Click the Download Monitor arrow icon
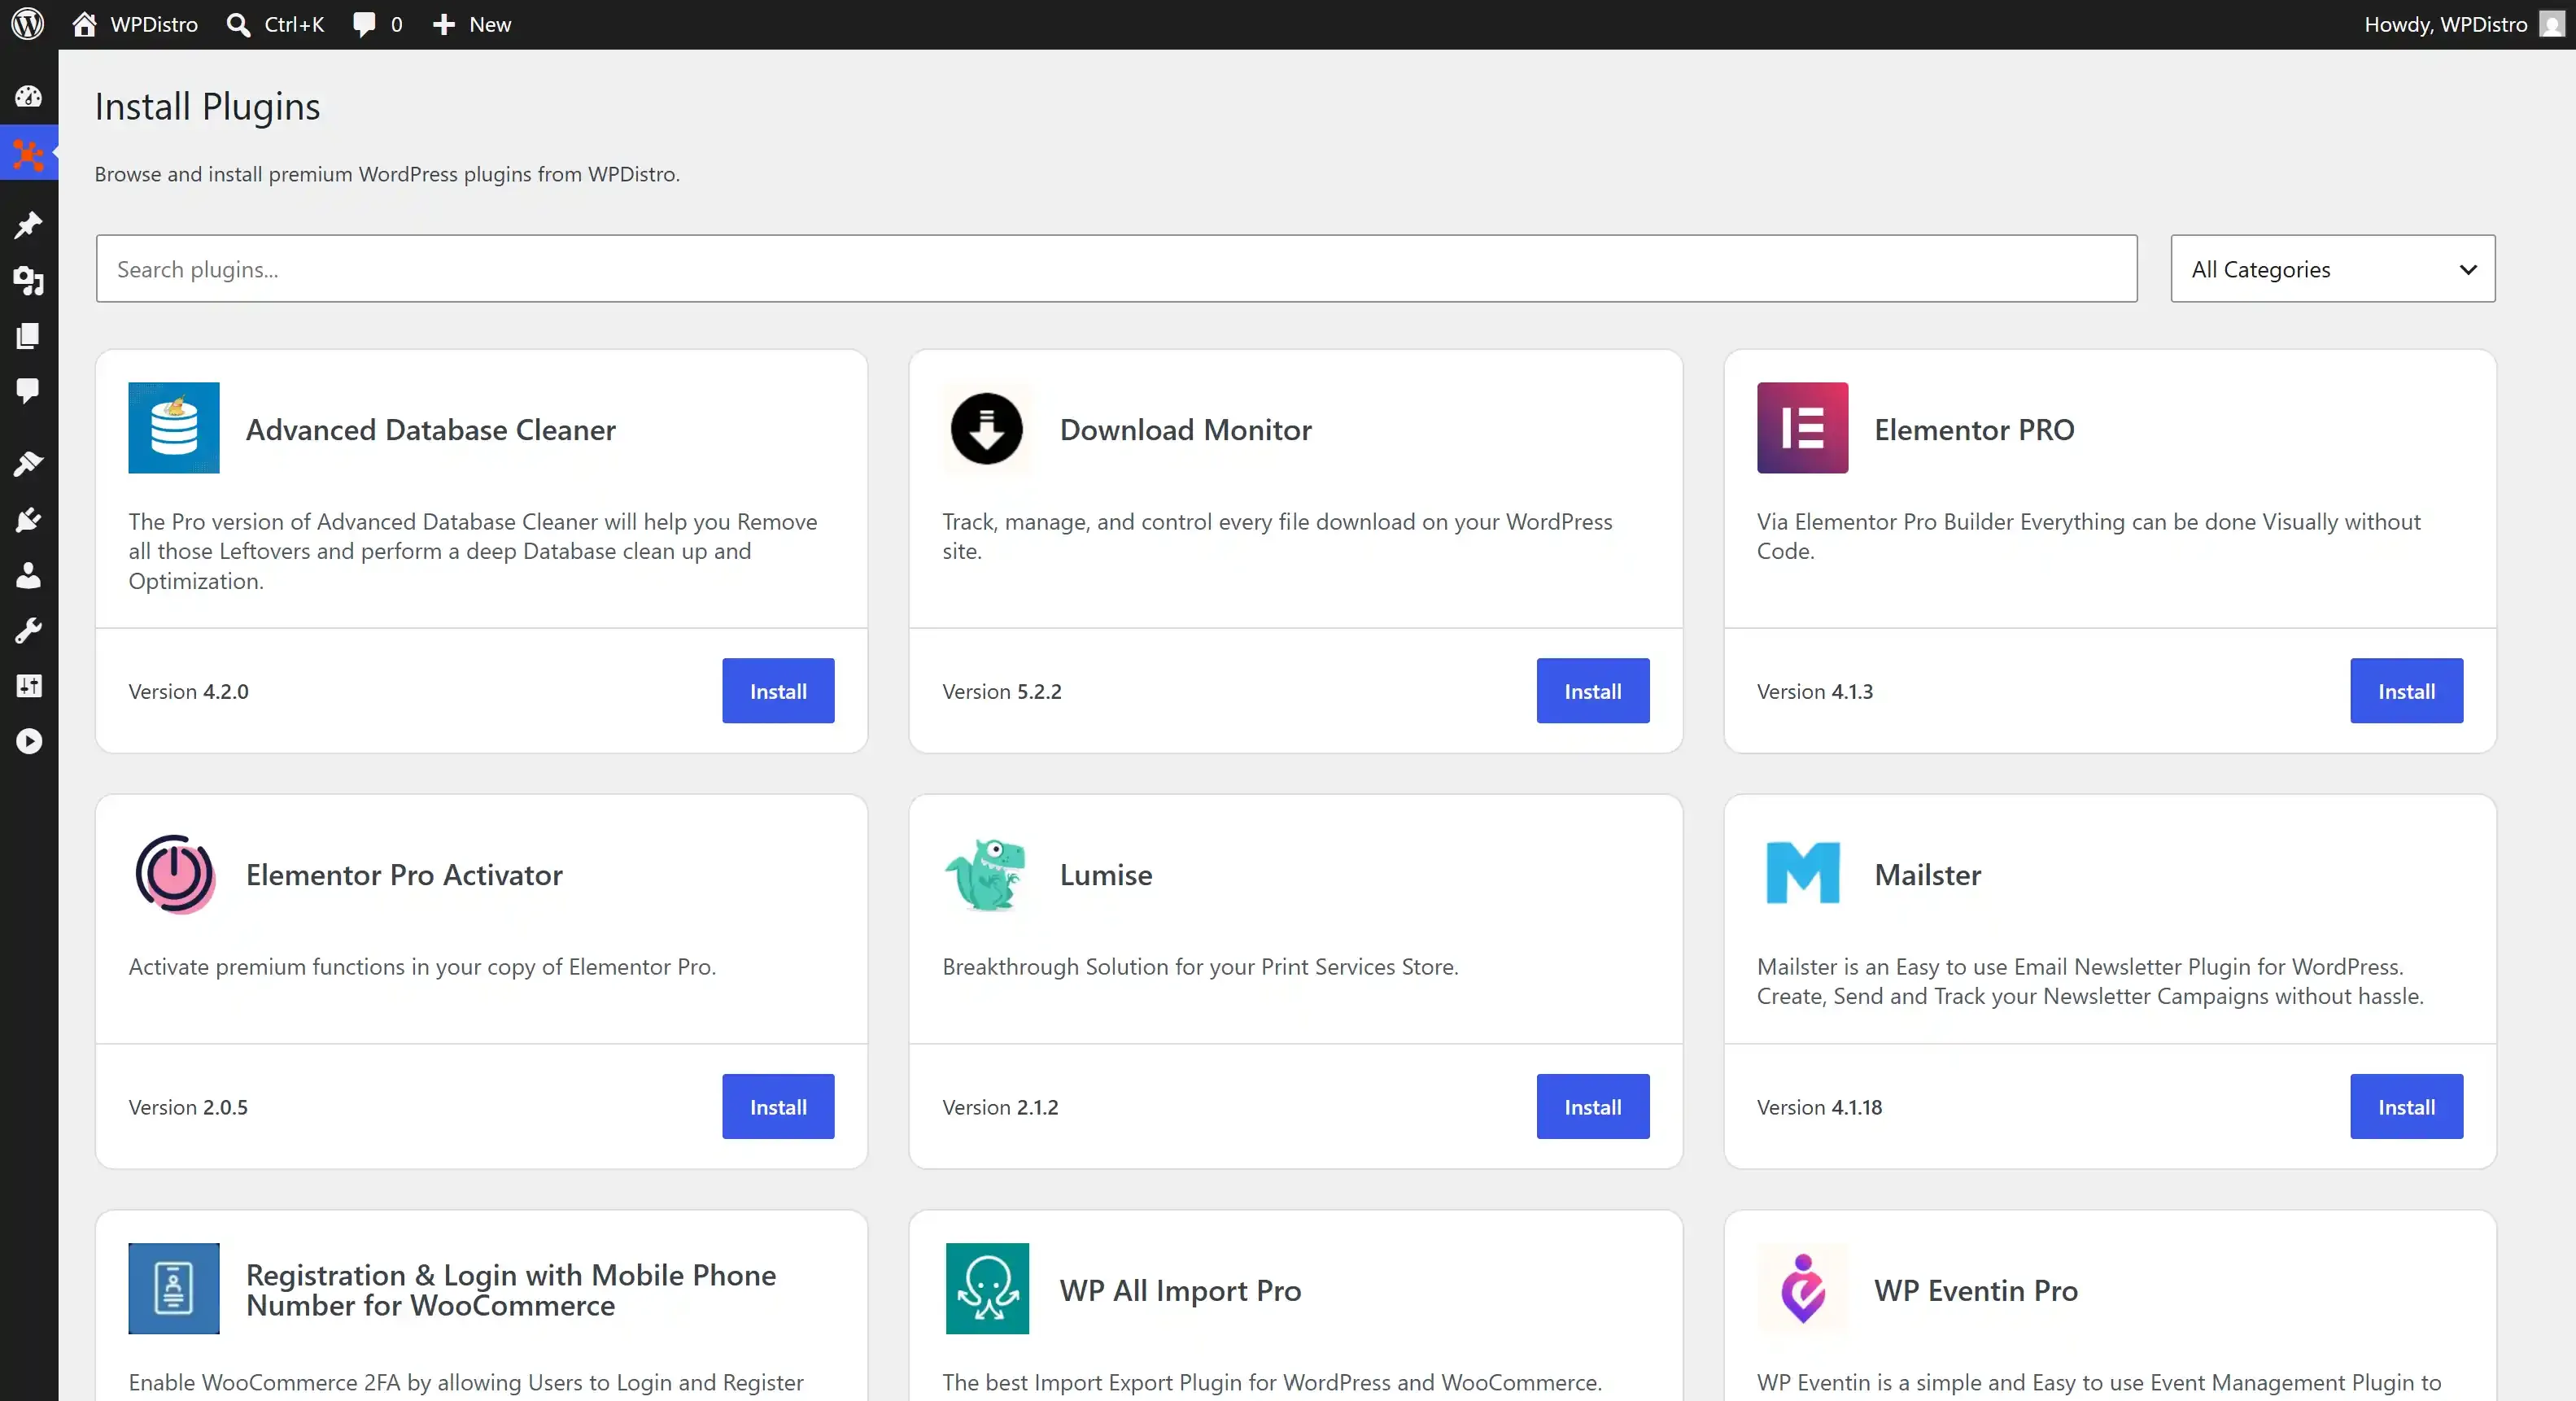 (986, 428)
